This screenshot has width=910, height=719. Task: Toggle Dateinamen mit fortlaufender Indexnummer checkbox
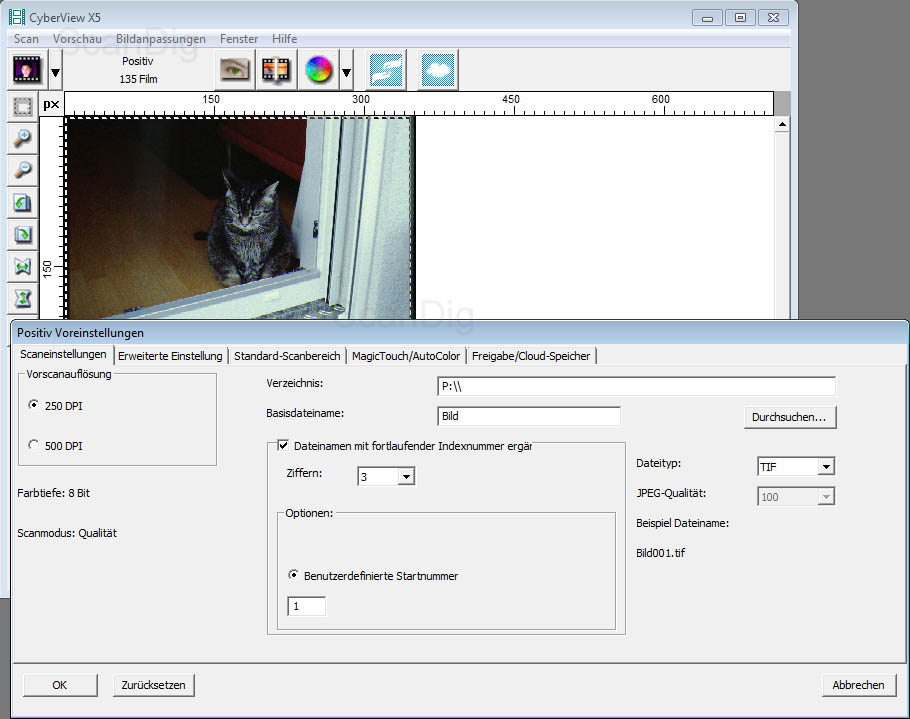pos(283,446)
